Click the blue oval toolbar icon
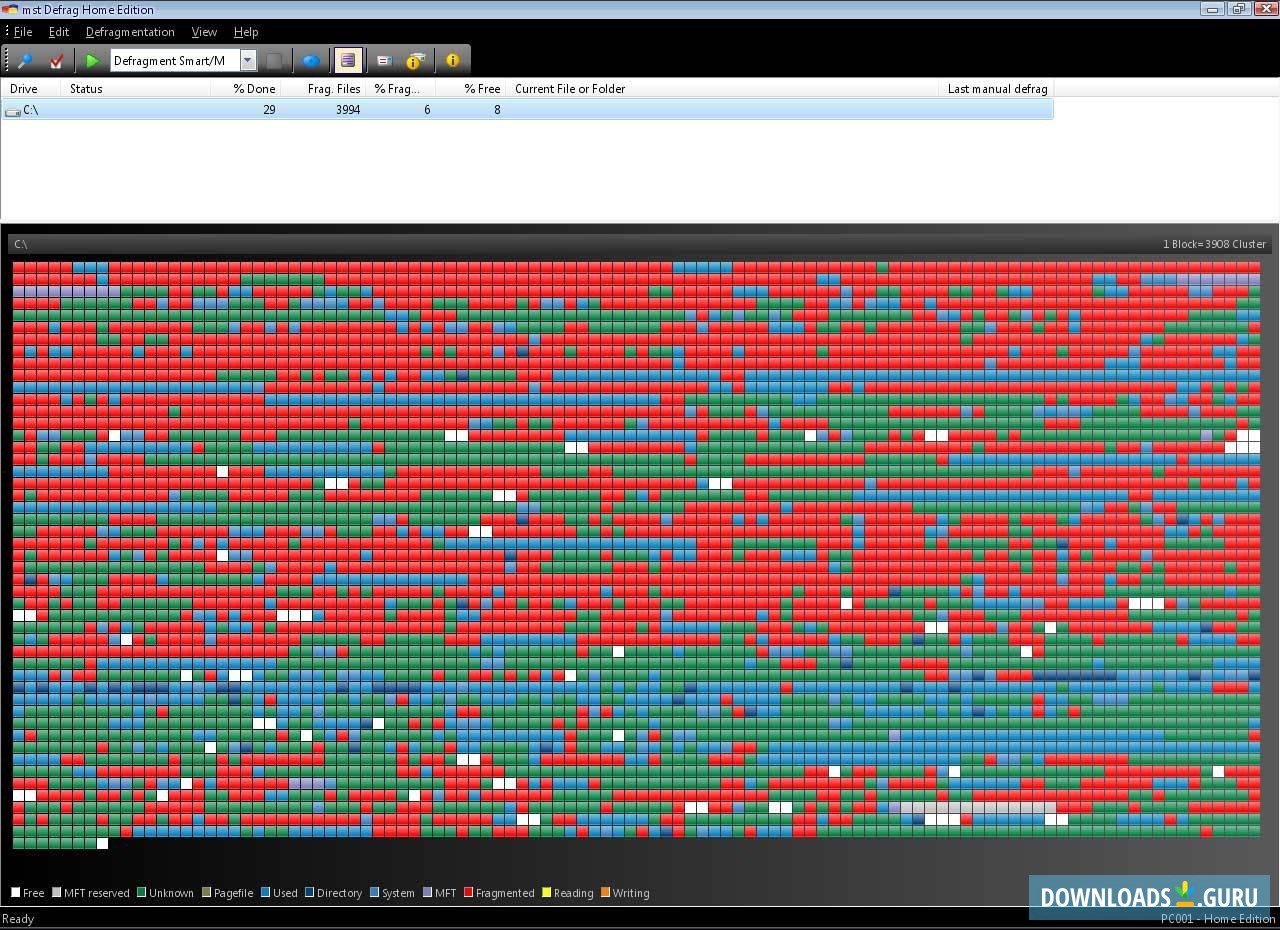The height and width of the screenshot is (930, 1280). (x=311, y=61)
